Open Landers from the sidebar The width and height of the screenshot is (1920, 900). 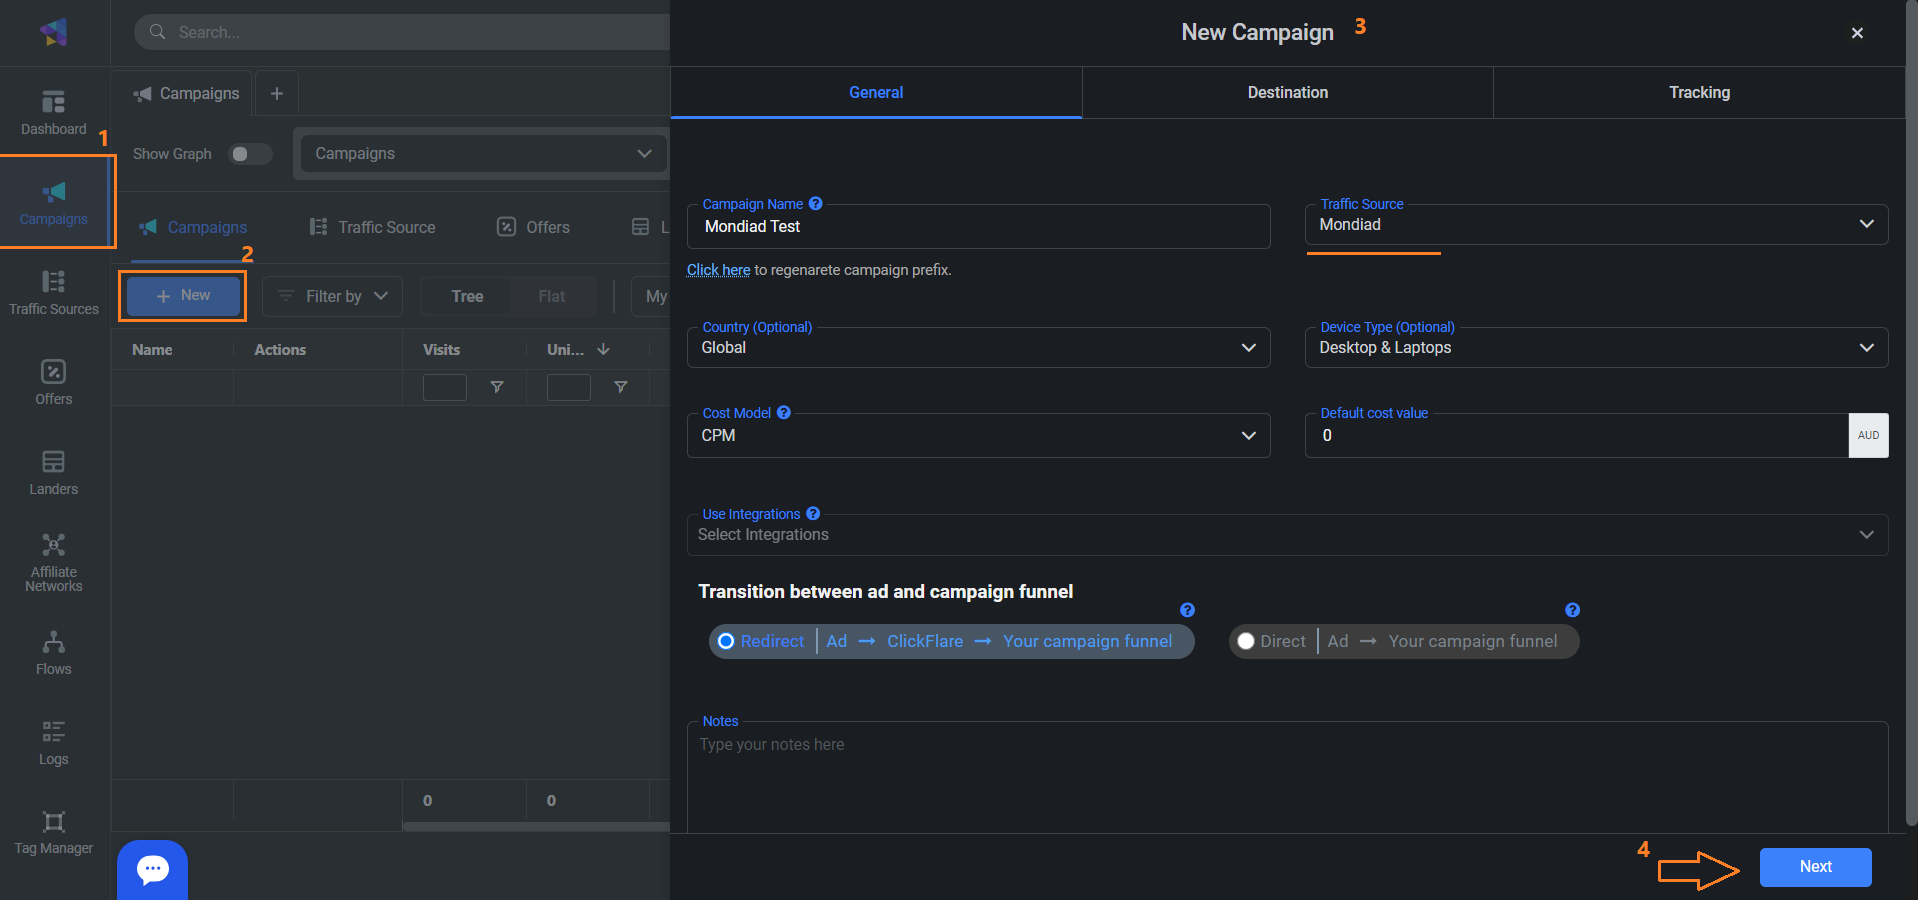54,472
